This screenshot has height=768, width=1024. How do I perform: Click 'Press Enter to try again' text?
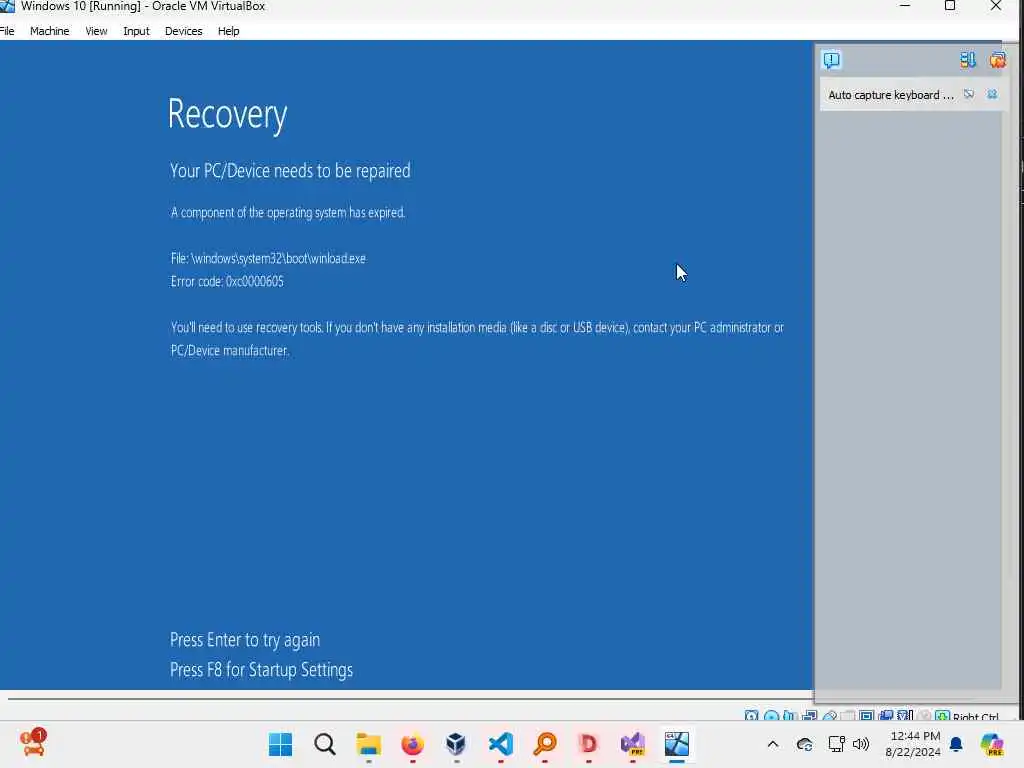245,639
